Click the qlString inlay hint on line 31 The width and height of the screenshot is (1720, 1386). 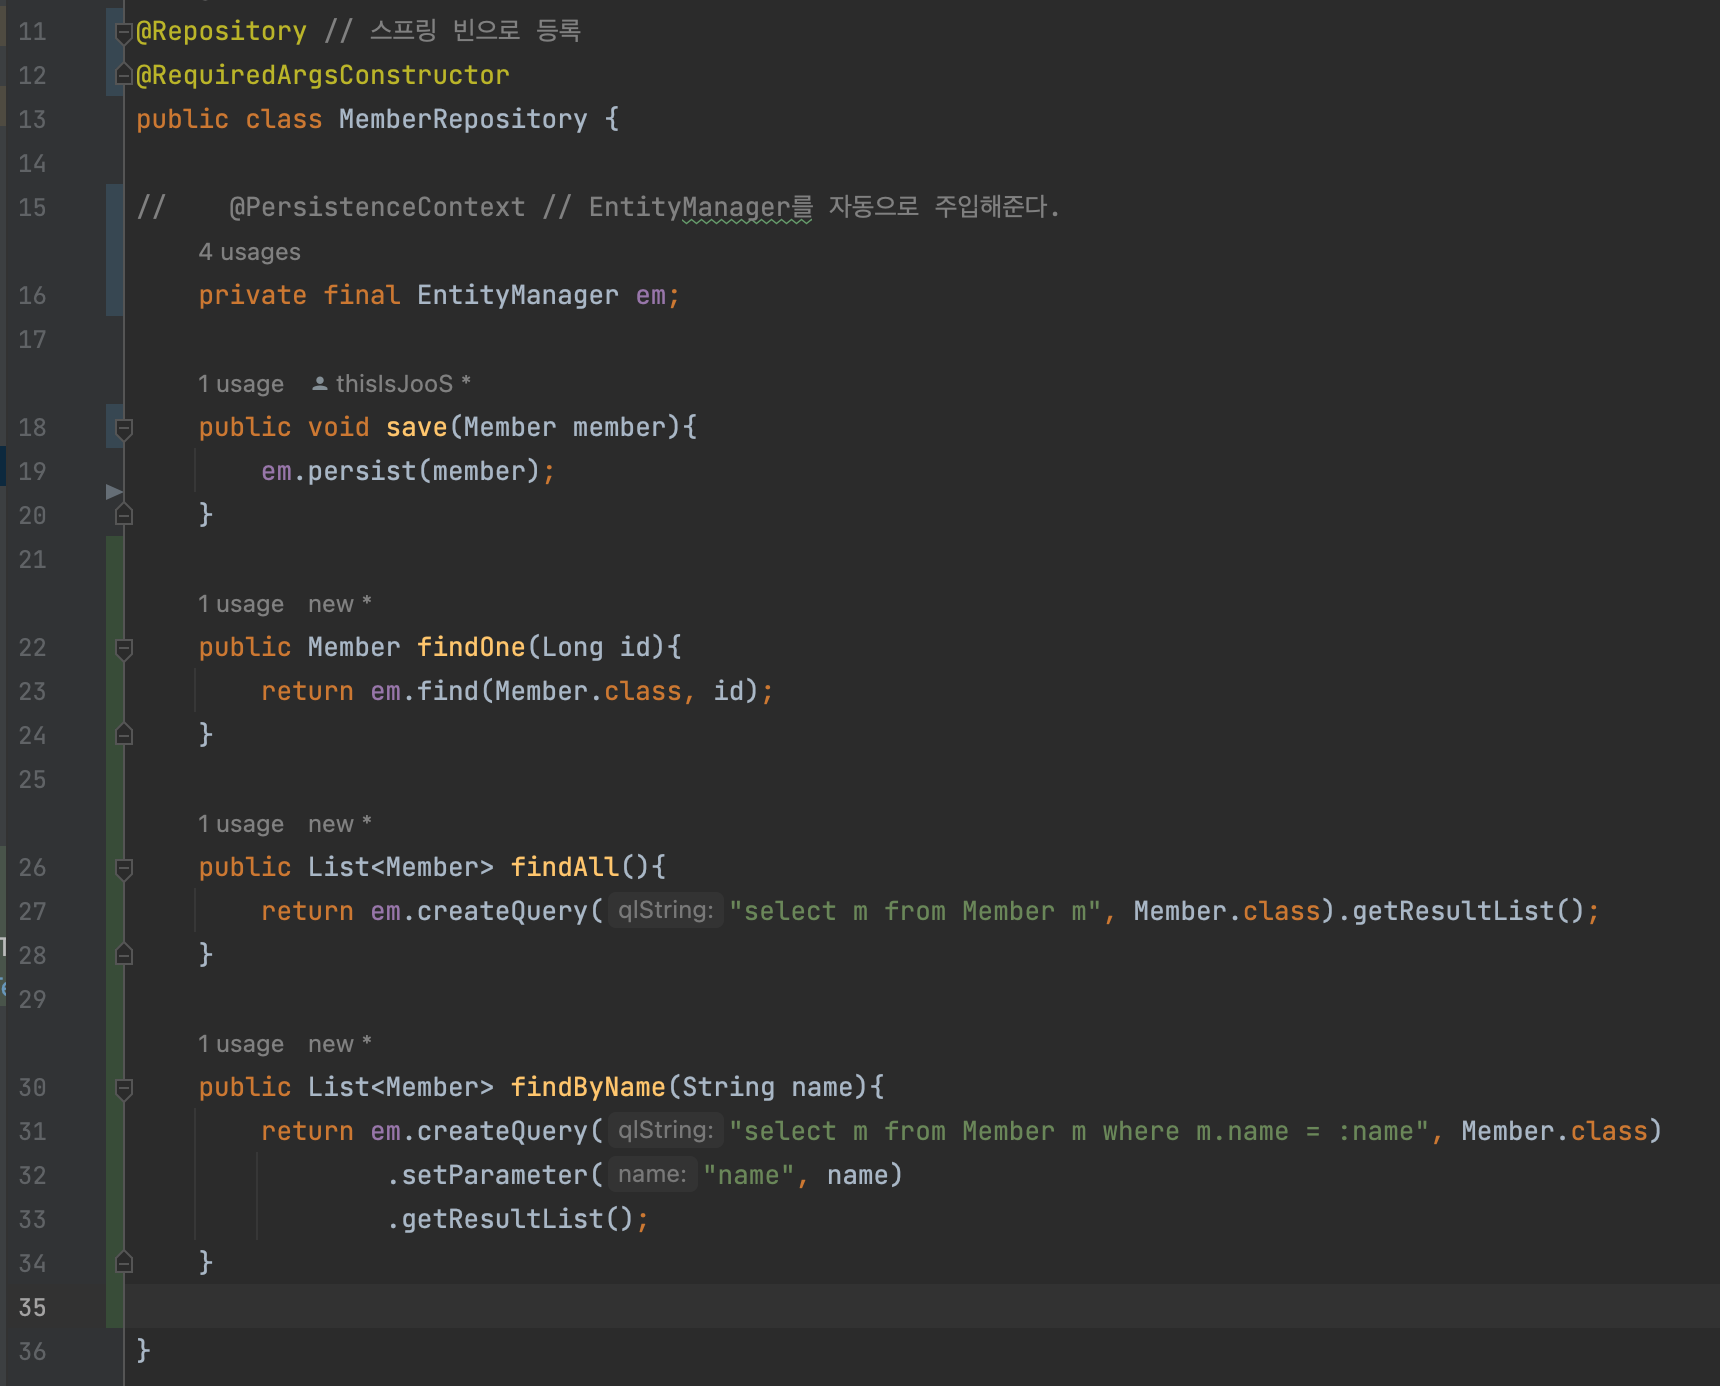coord(665,1130)
